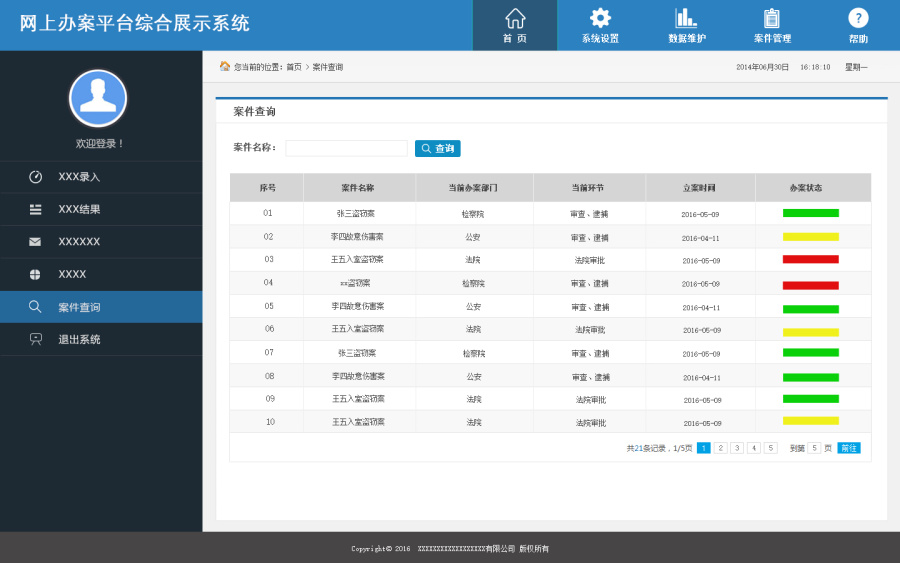Click the clock icon next to XXX录入
This screenshot has height=563, width=900.
pos(36,177)
